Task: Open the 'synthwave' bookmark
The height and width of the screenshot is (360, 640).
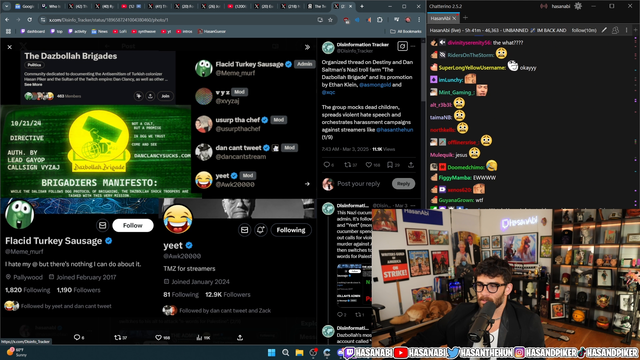Action: click(x=144, y=31)
